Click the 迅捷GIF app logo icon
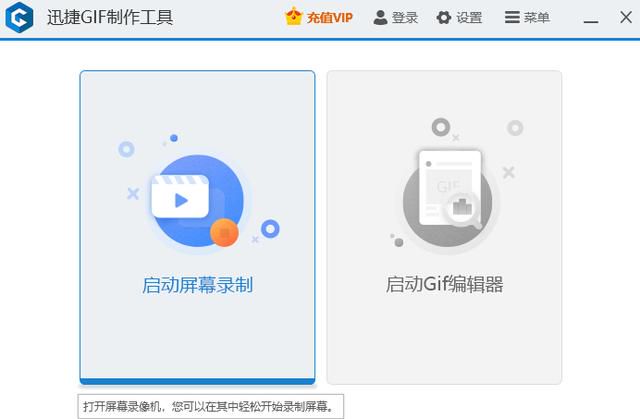Viewport: 640px width, 419px height. click(19, 18)
